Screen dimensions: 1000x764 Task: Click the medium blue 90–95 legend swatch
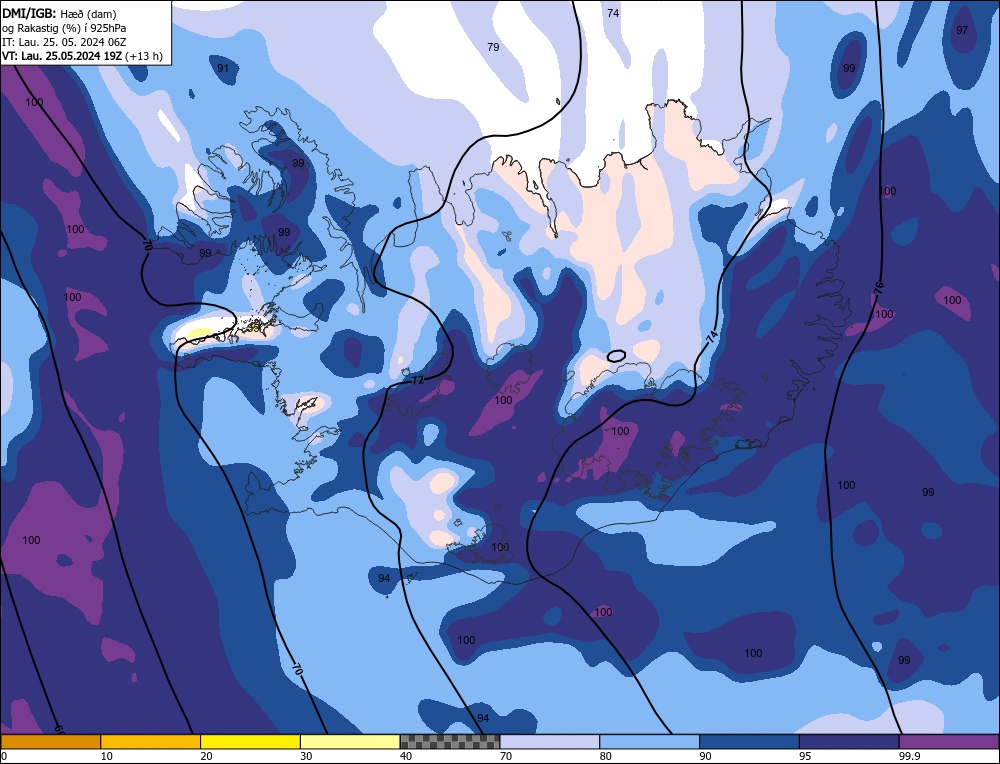(749, 741)
